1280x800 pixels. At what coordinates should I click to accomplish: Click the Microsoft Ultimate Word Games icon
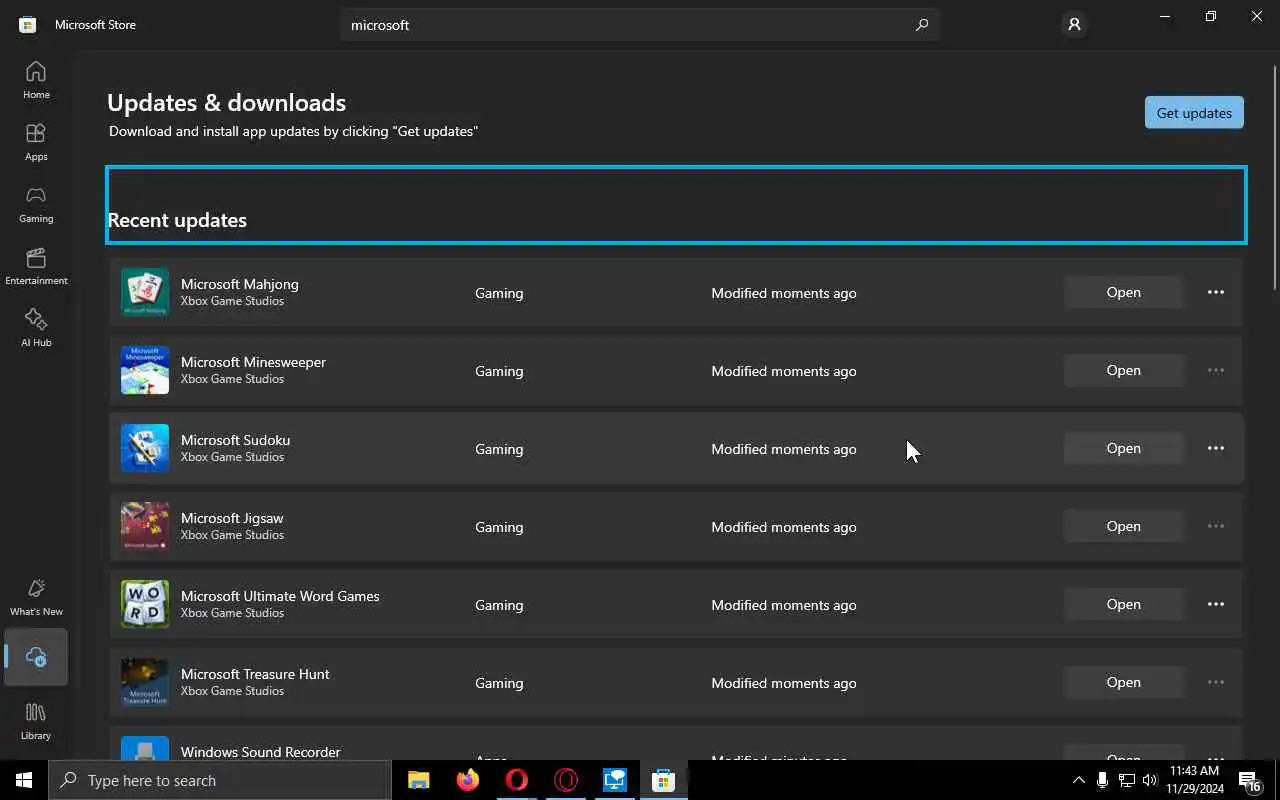(145, 604)
